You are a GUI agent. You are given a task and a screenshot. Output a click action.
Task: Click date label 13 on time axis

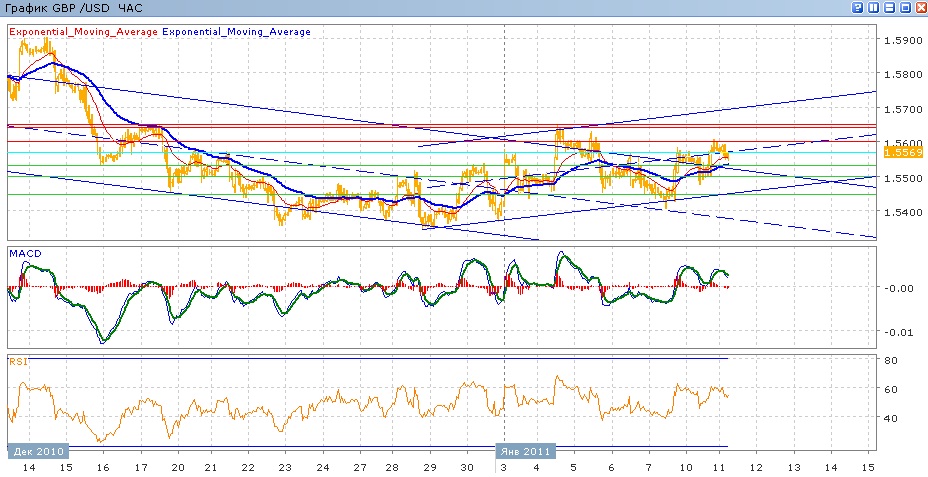pyautogui.click(x=794, y=467)
